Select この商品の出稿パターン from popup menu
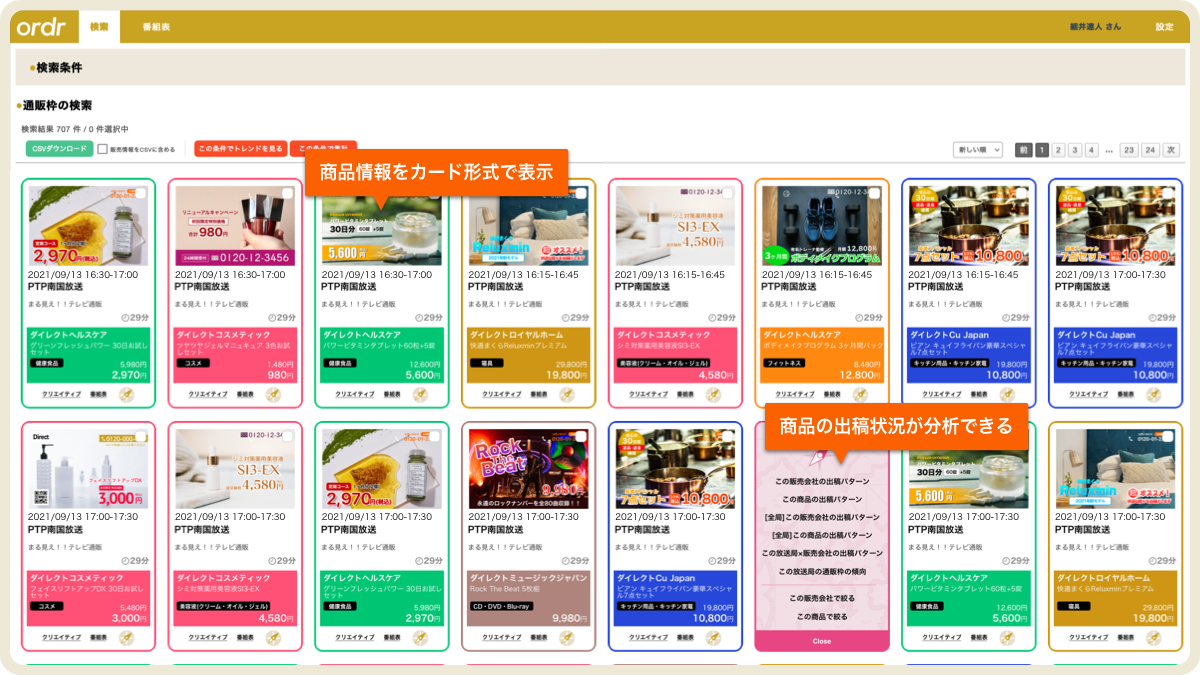Viewport: 1200px width, 675px height. [822, 499]
